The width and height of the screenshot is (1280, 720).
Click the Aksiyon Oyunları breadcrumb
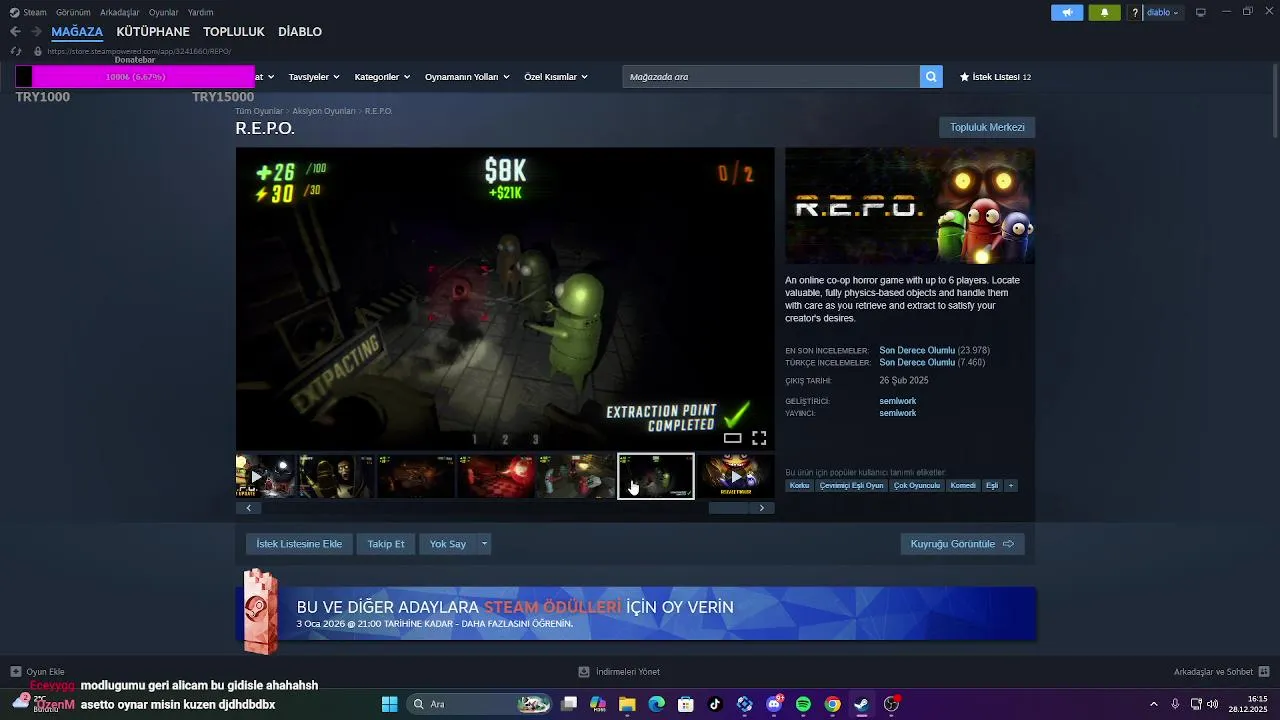pyautogui.click(x=324, y=111)
